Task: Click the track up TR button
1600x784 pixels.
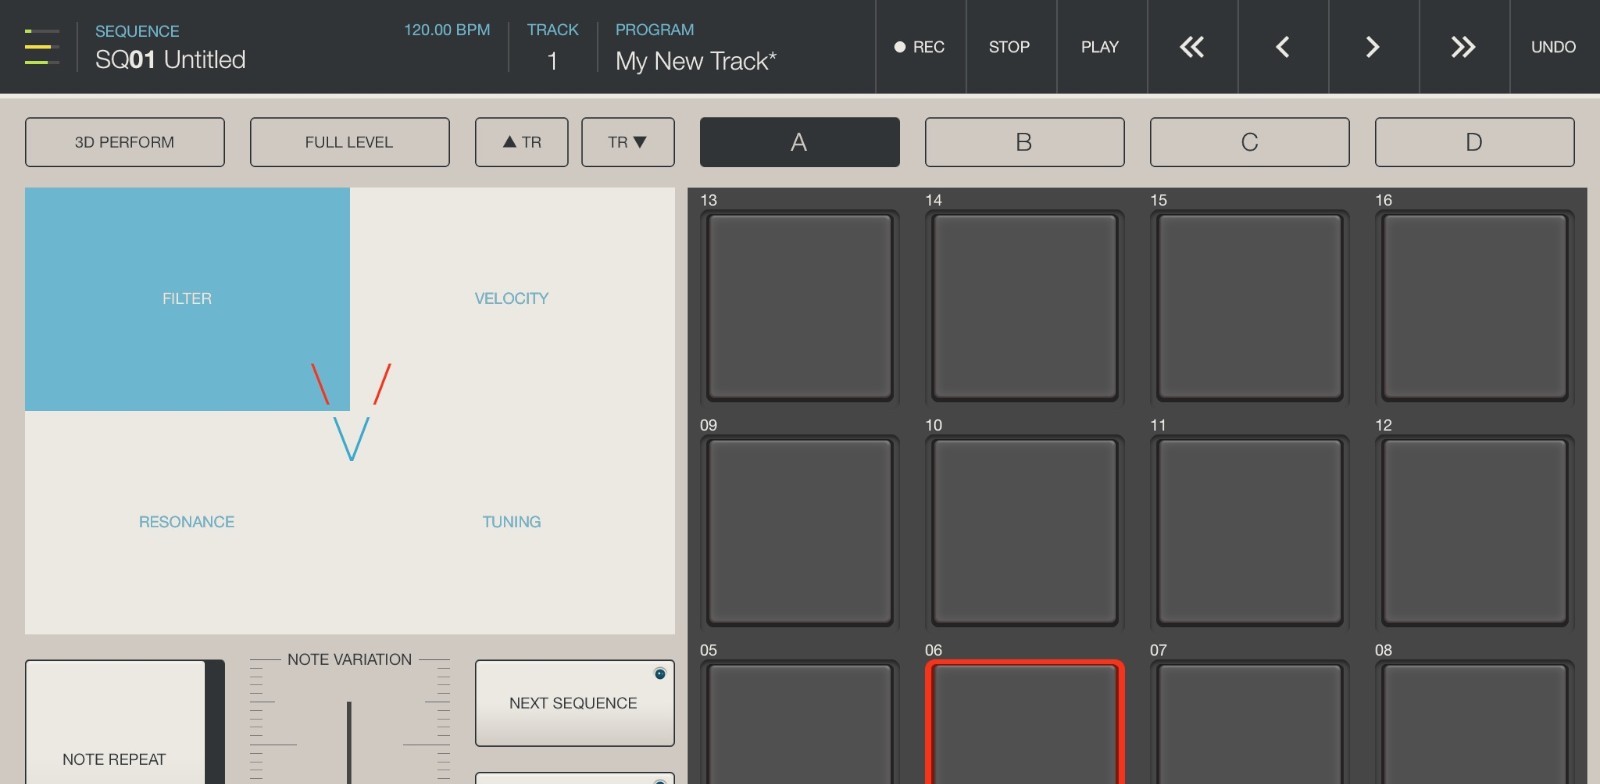Action: pyautogui.click(x=521, y=142)
